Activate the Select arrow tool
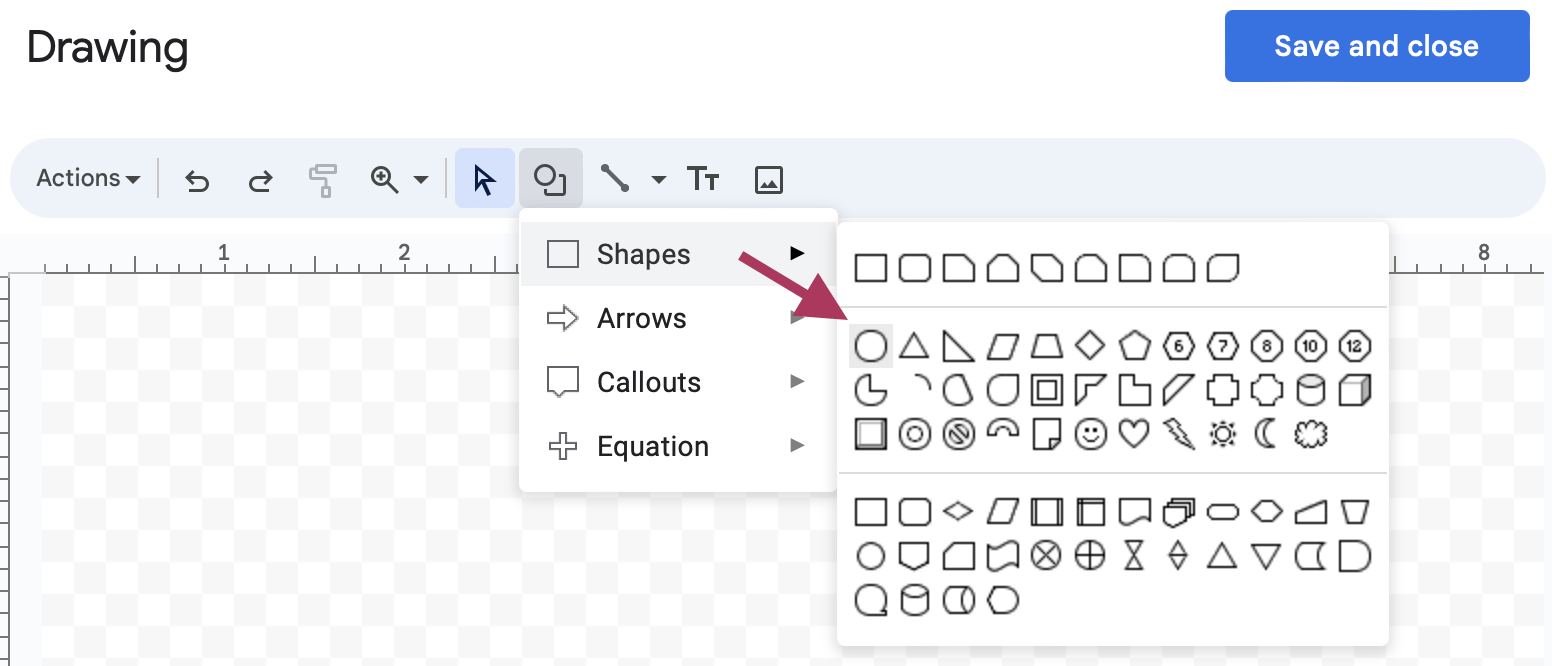Viewport: 1552px width, 666px height. pyautogui.click(x=484, y=179)
